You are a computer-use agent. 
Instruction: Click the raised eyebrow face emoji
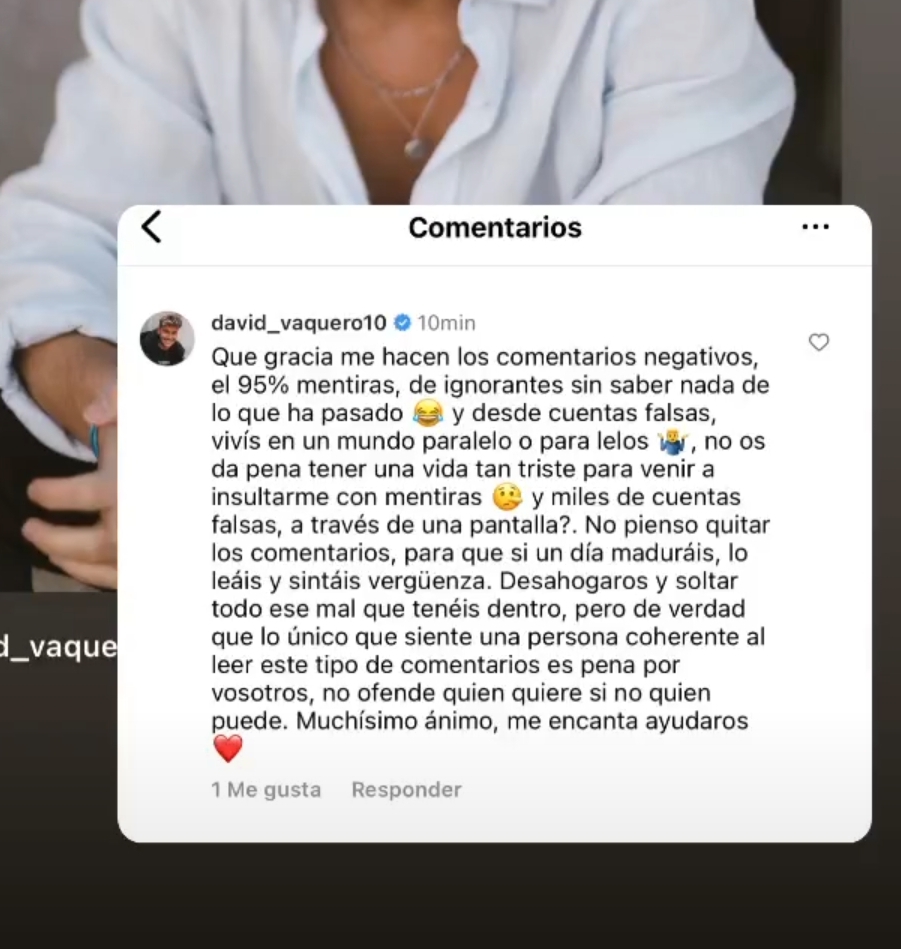coord(507,497)
